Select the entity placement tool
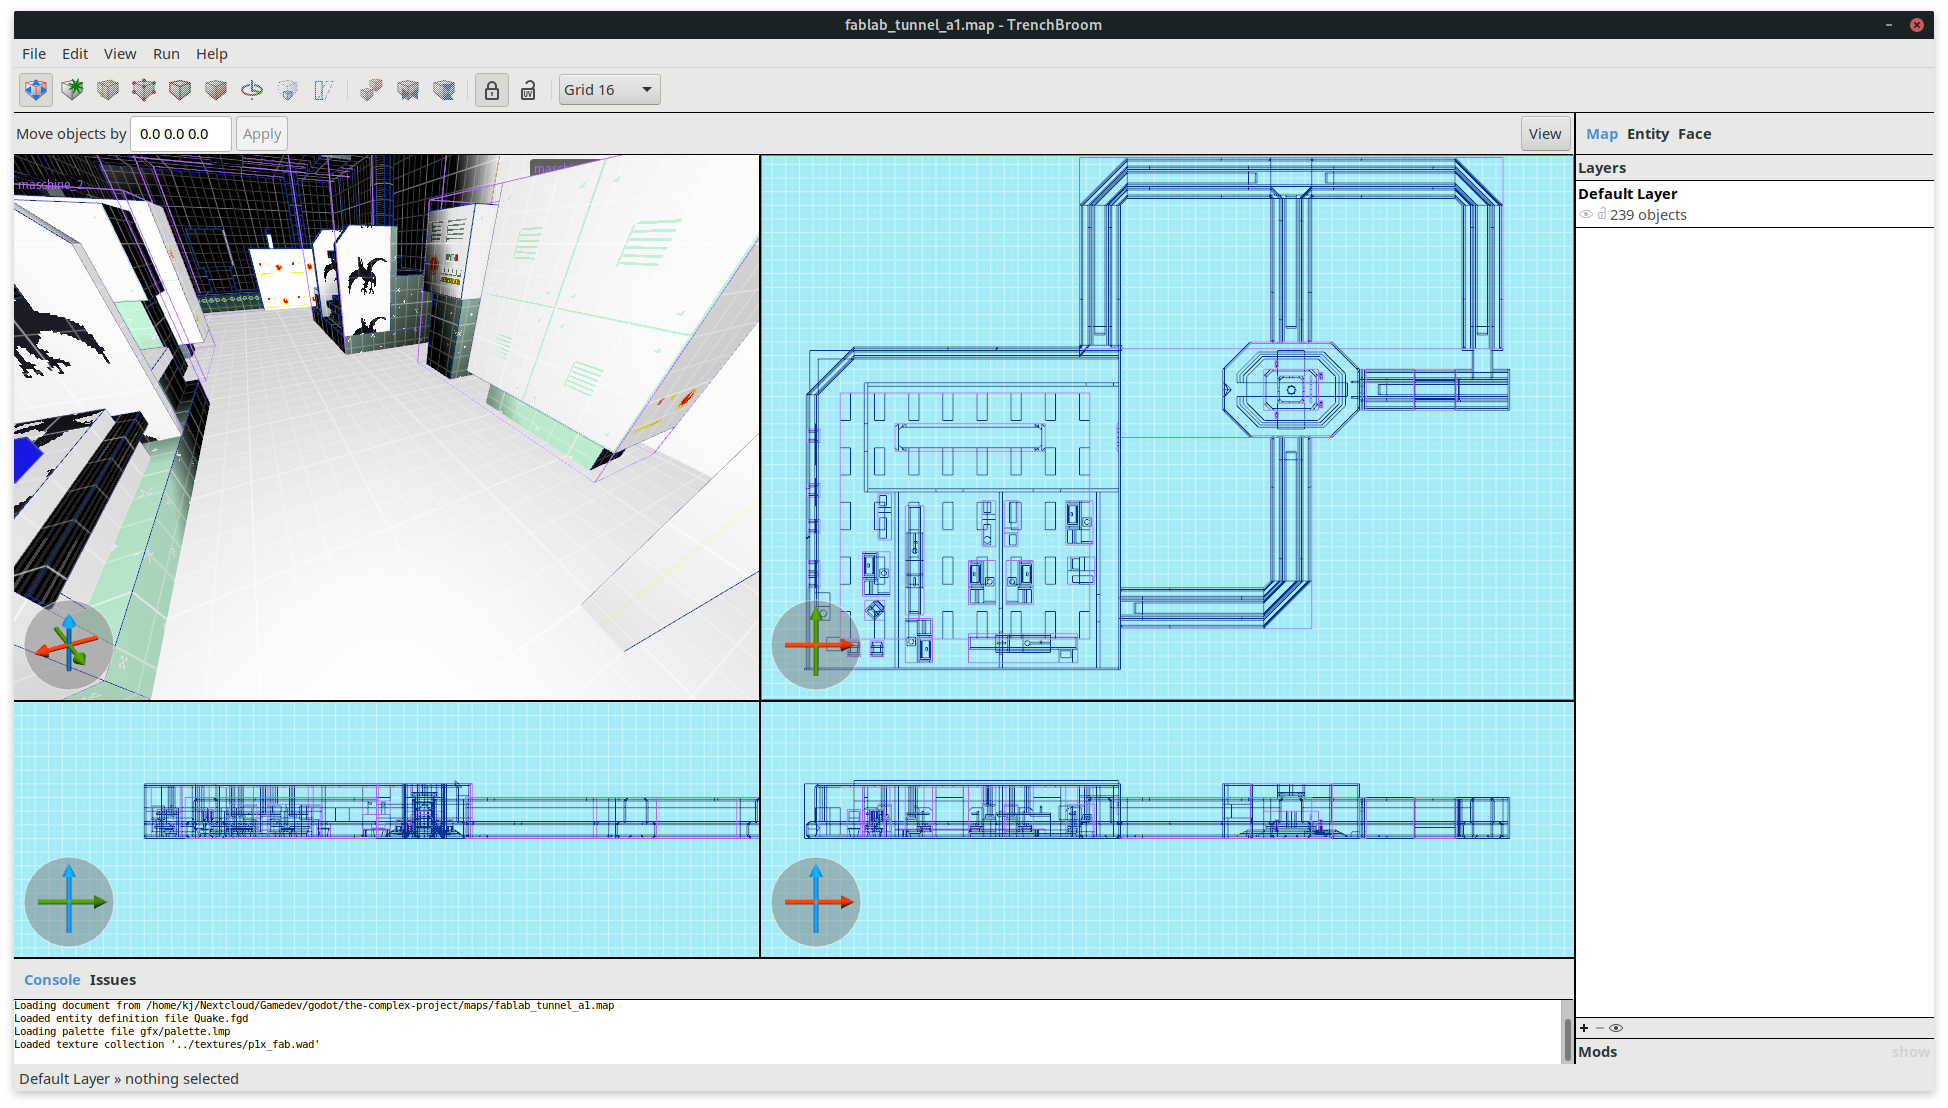 [x=75, y=88]
